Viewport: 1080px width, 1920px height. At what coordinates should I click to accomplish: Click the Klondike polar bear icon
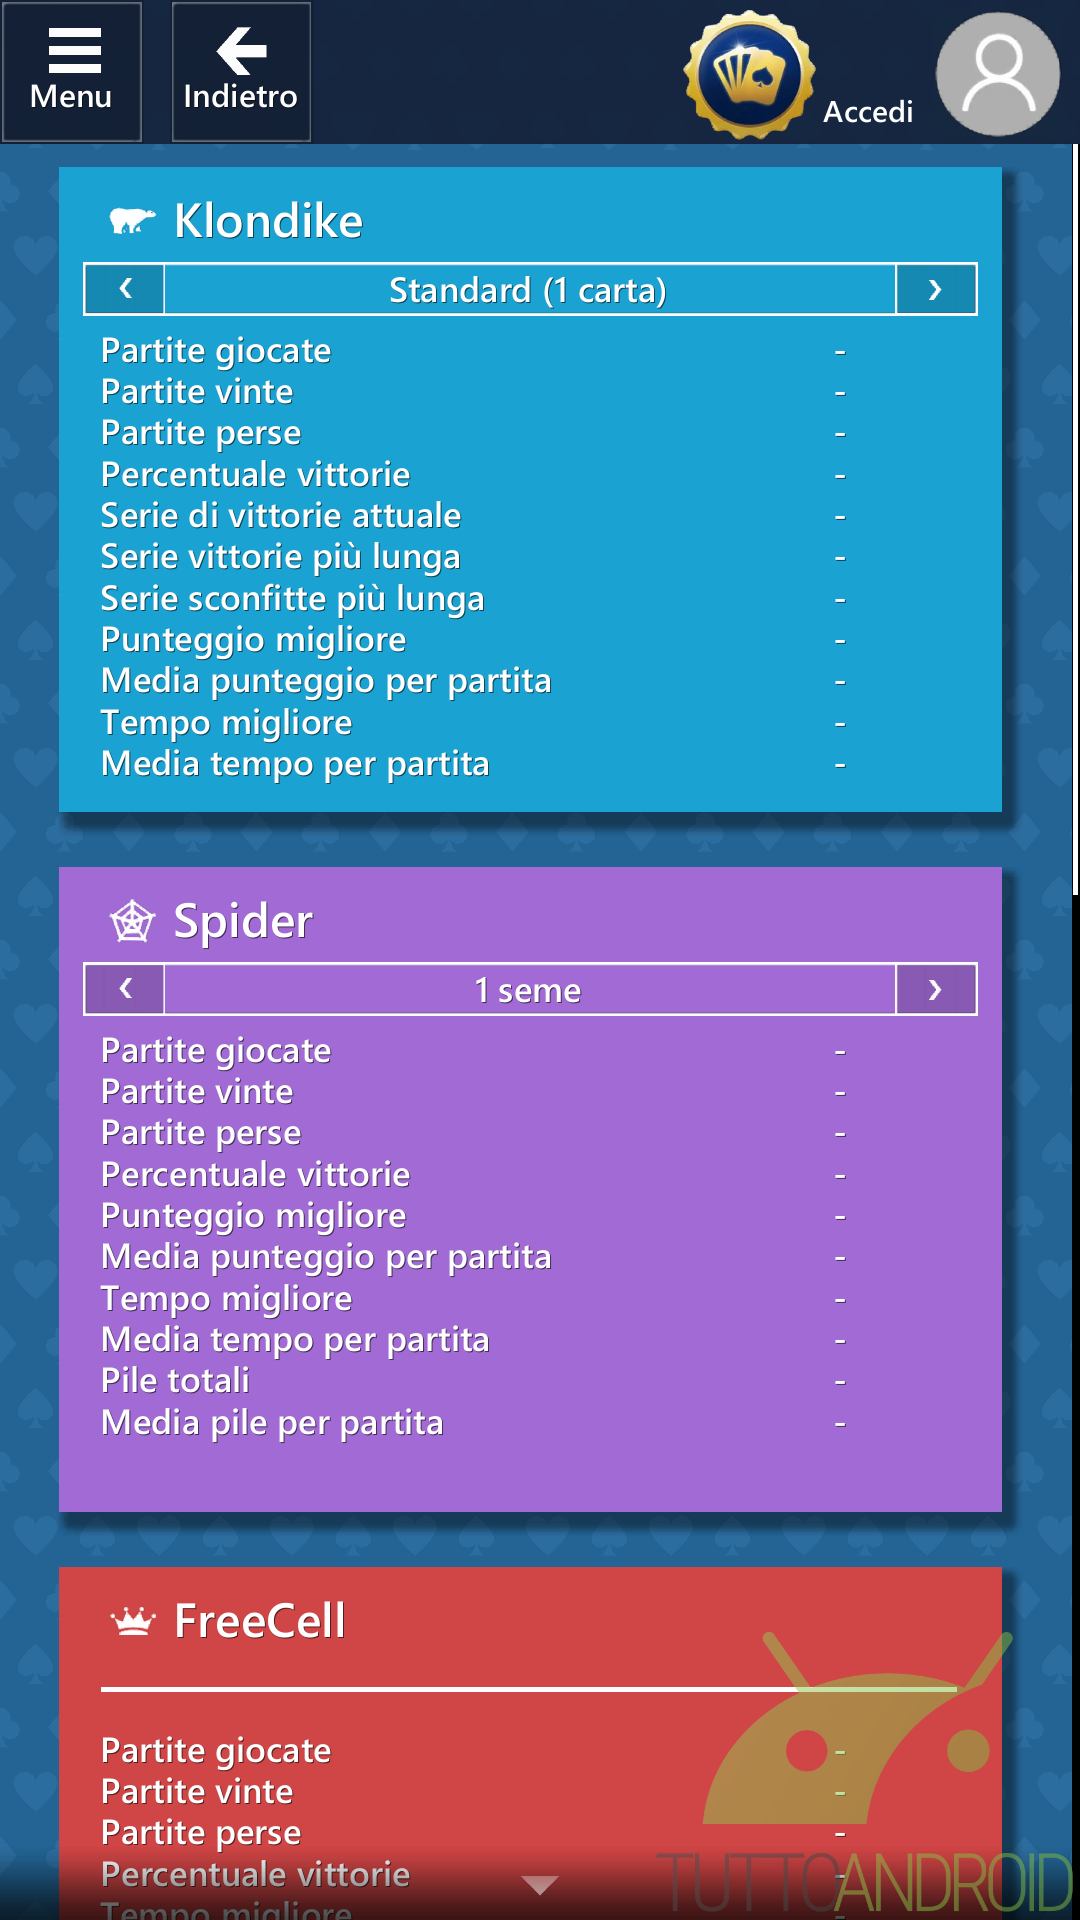click(132, 220)
